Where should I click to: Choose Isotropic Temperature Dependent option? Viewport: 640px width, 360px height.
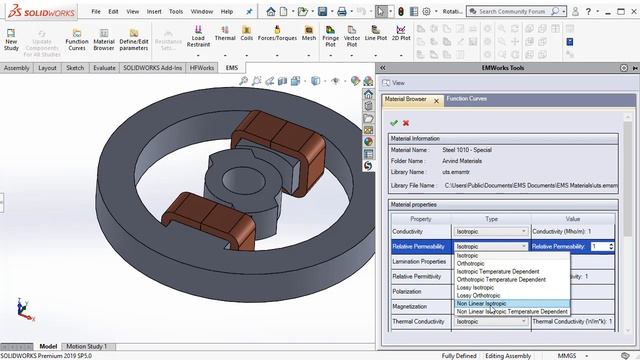(512, 271)
